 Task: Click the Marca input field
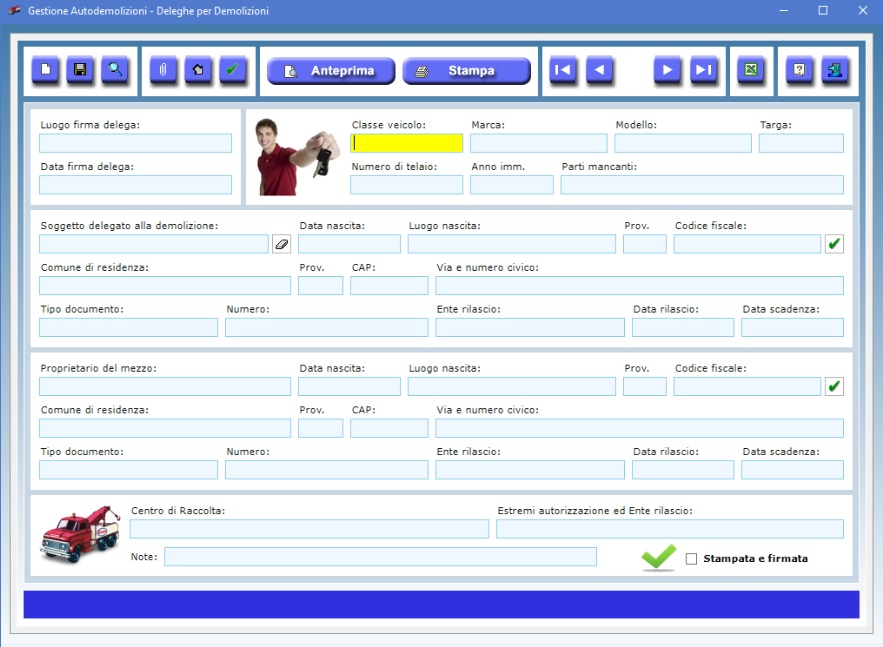539,143
